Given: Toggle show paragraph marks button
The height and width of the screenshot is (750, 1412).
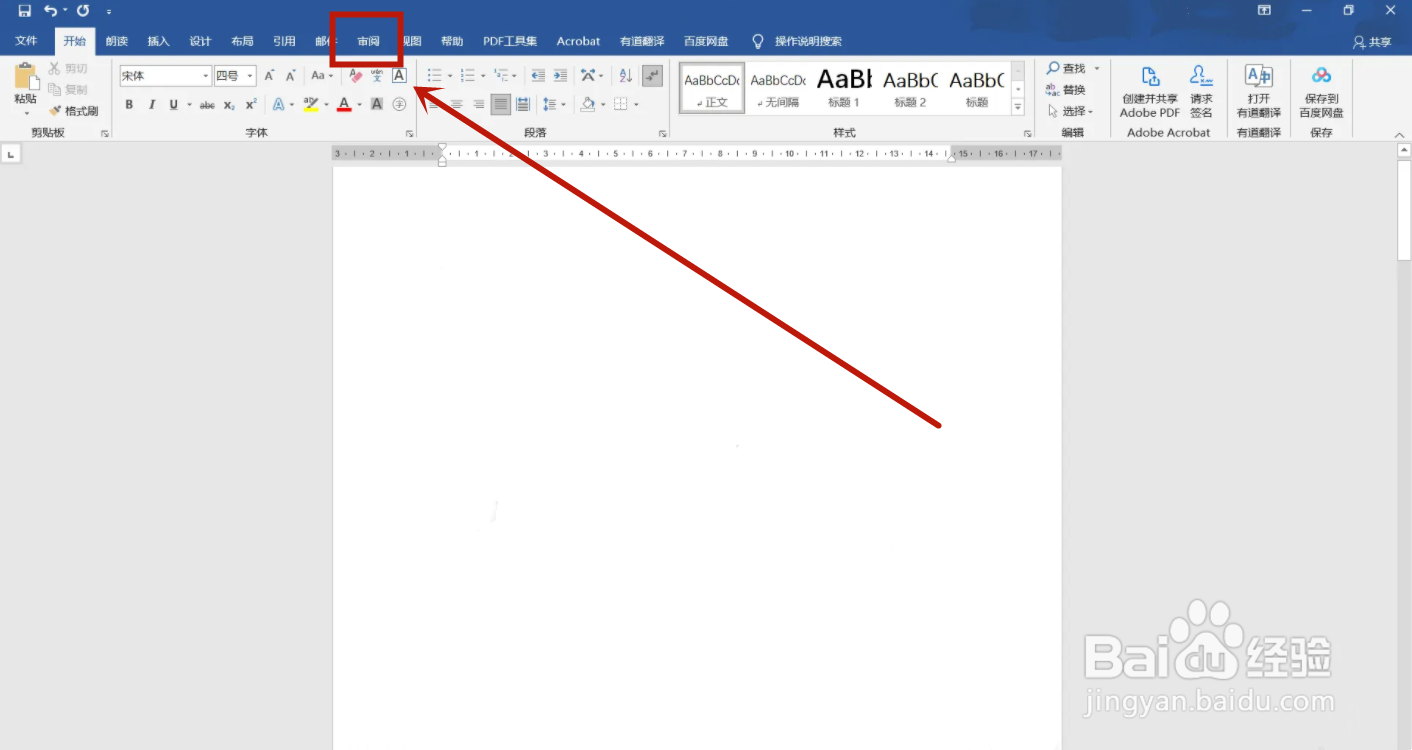Looking at the screenshot, I should tap(652, 76).
